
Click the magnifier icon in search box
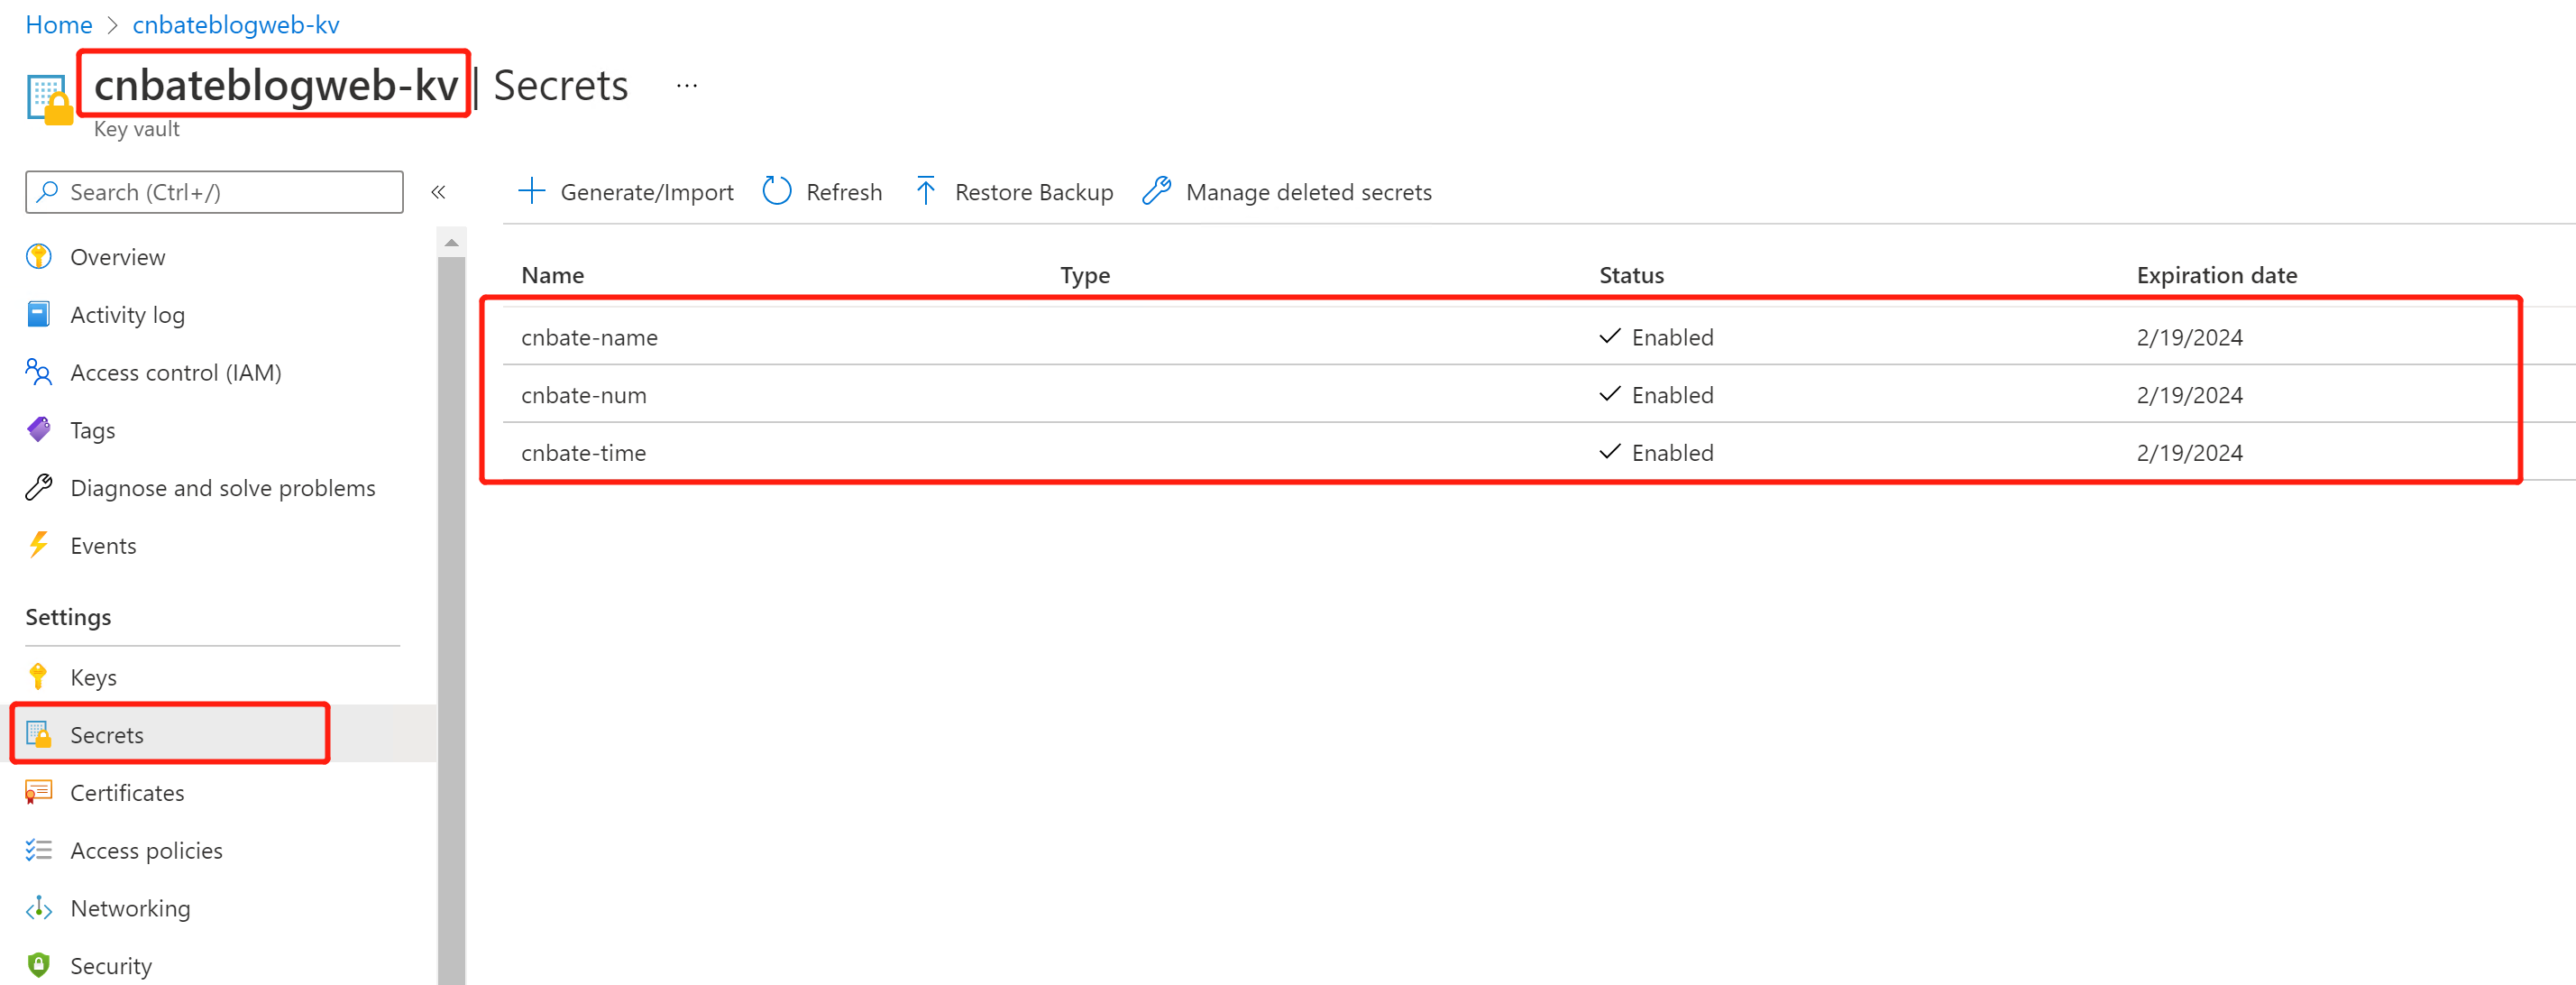point(47,192)
